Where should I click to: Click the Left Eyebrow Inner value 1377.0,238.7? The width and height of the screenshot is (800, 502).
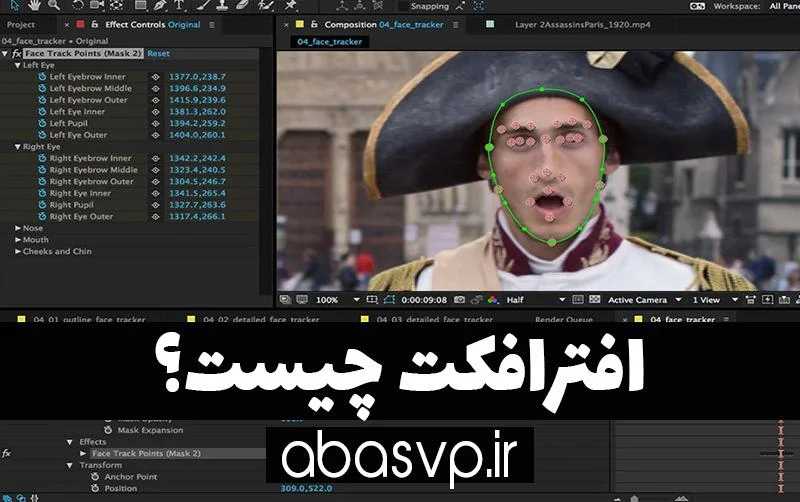pos(197,77)
